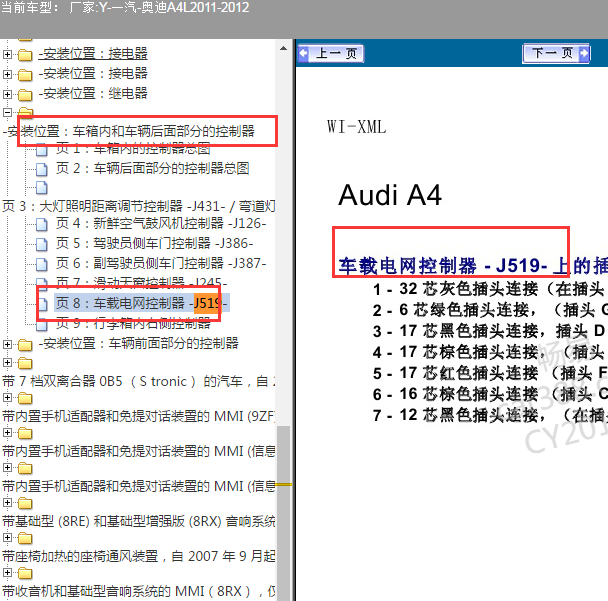Click text 7 - 12 芯黑色插头连接
Viewport: 608px width, 601px height.
point(490,415)
